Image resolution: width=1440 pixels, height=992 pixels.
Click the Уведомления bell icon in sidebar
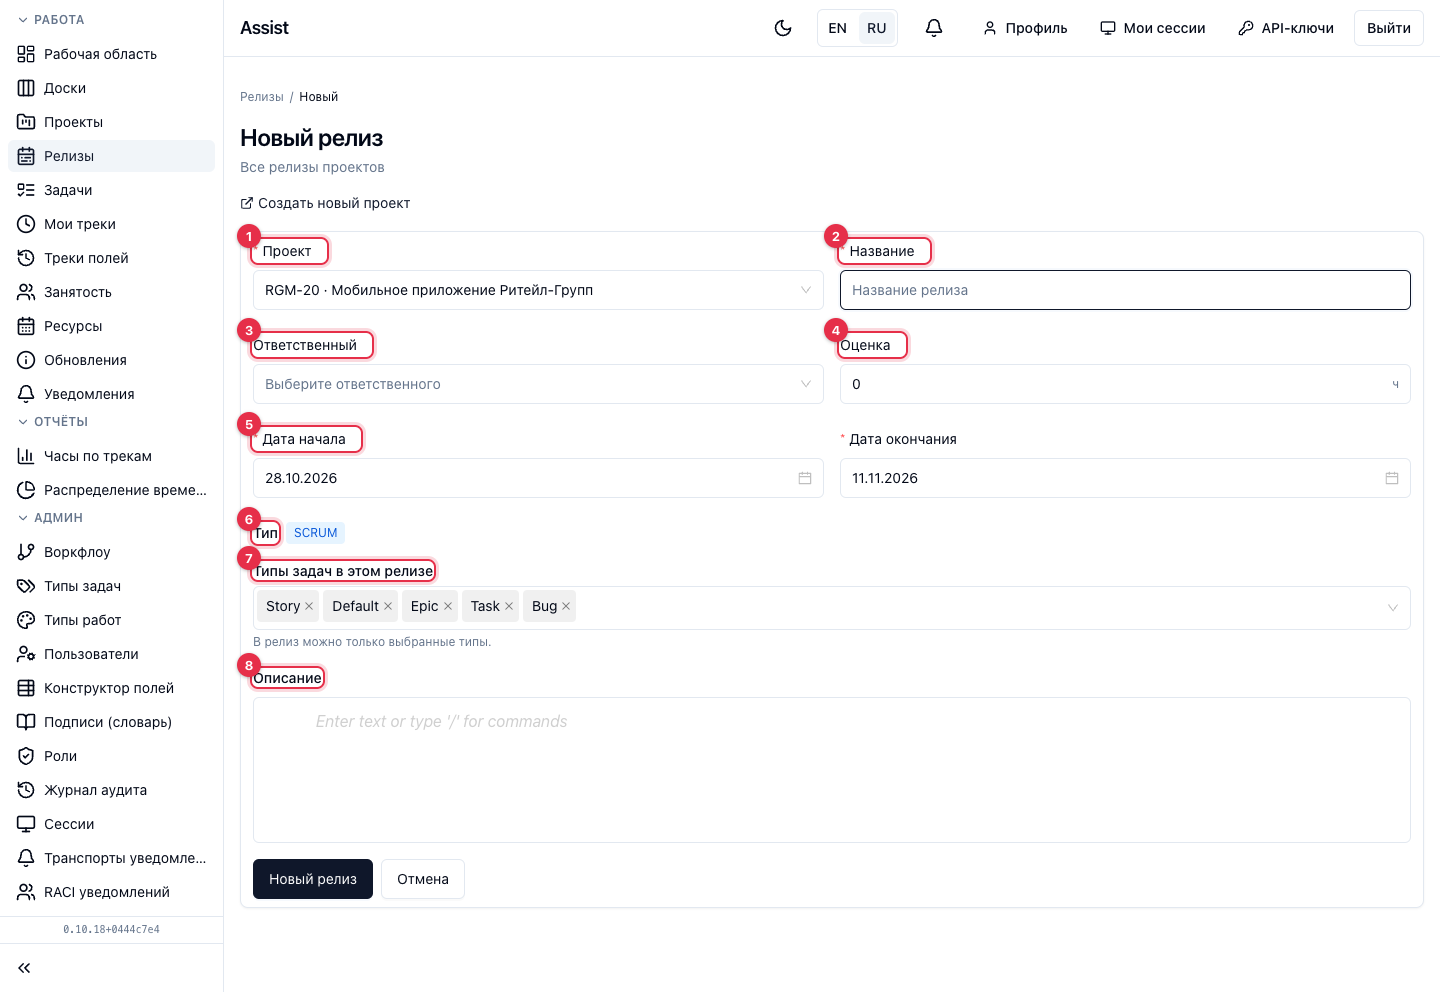pyautogui.click(x=26, y=394)
